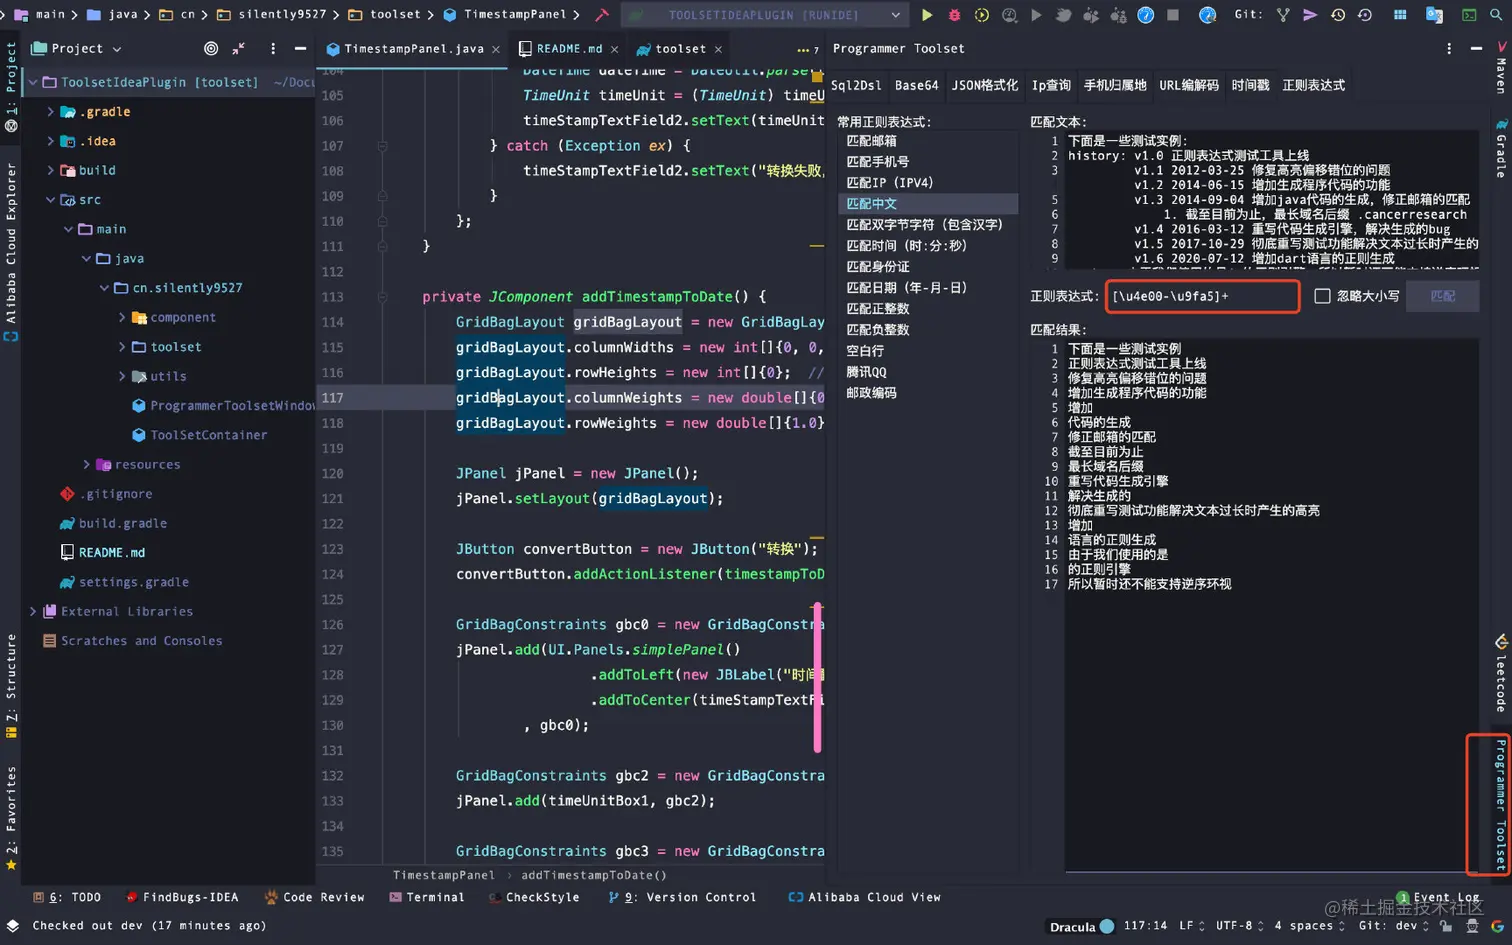
Task: Select 匹配邮箱 in common regex list
Action: [872, 141]
